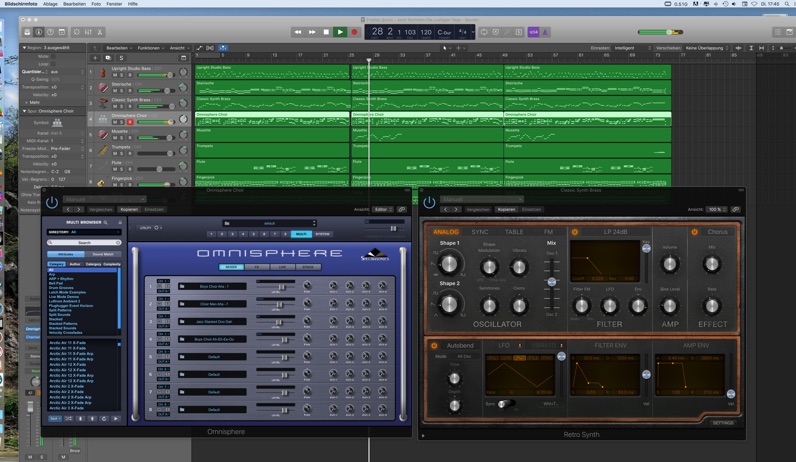The height and width of the screenshot is (462, 796).
Task: Open Fenster in the macOS menu bar
Action: (114, 4)
